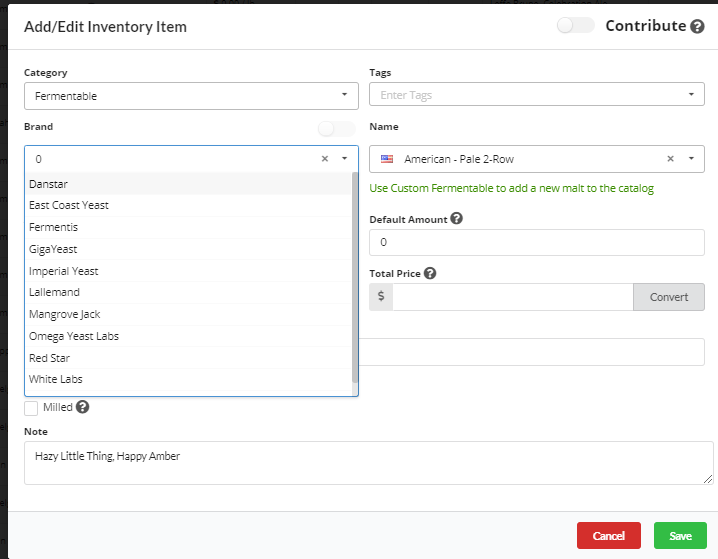
Task: Select Imperial Yeast from the list
Action: click(x=188, y=271)
